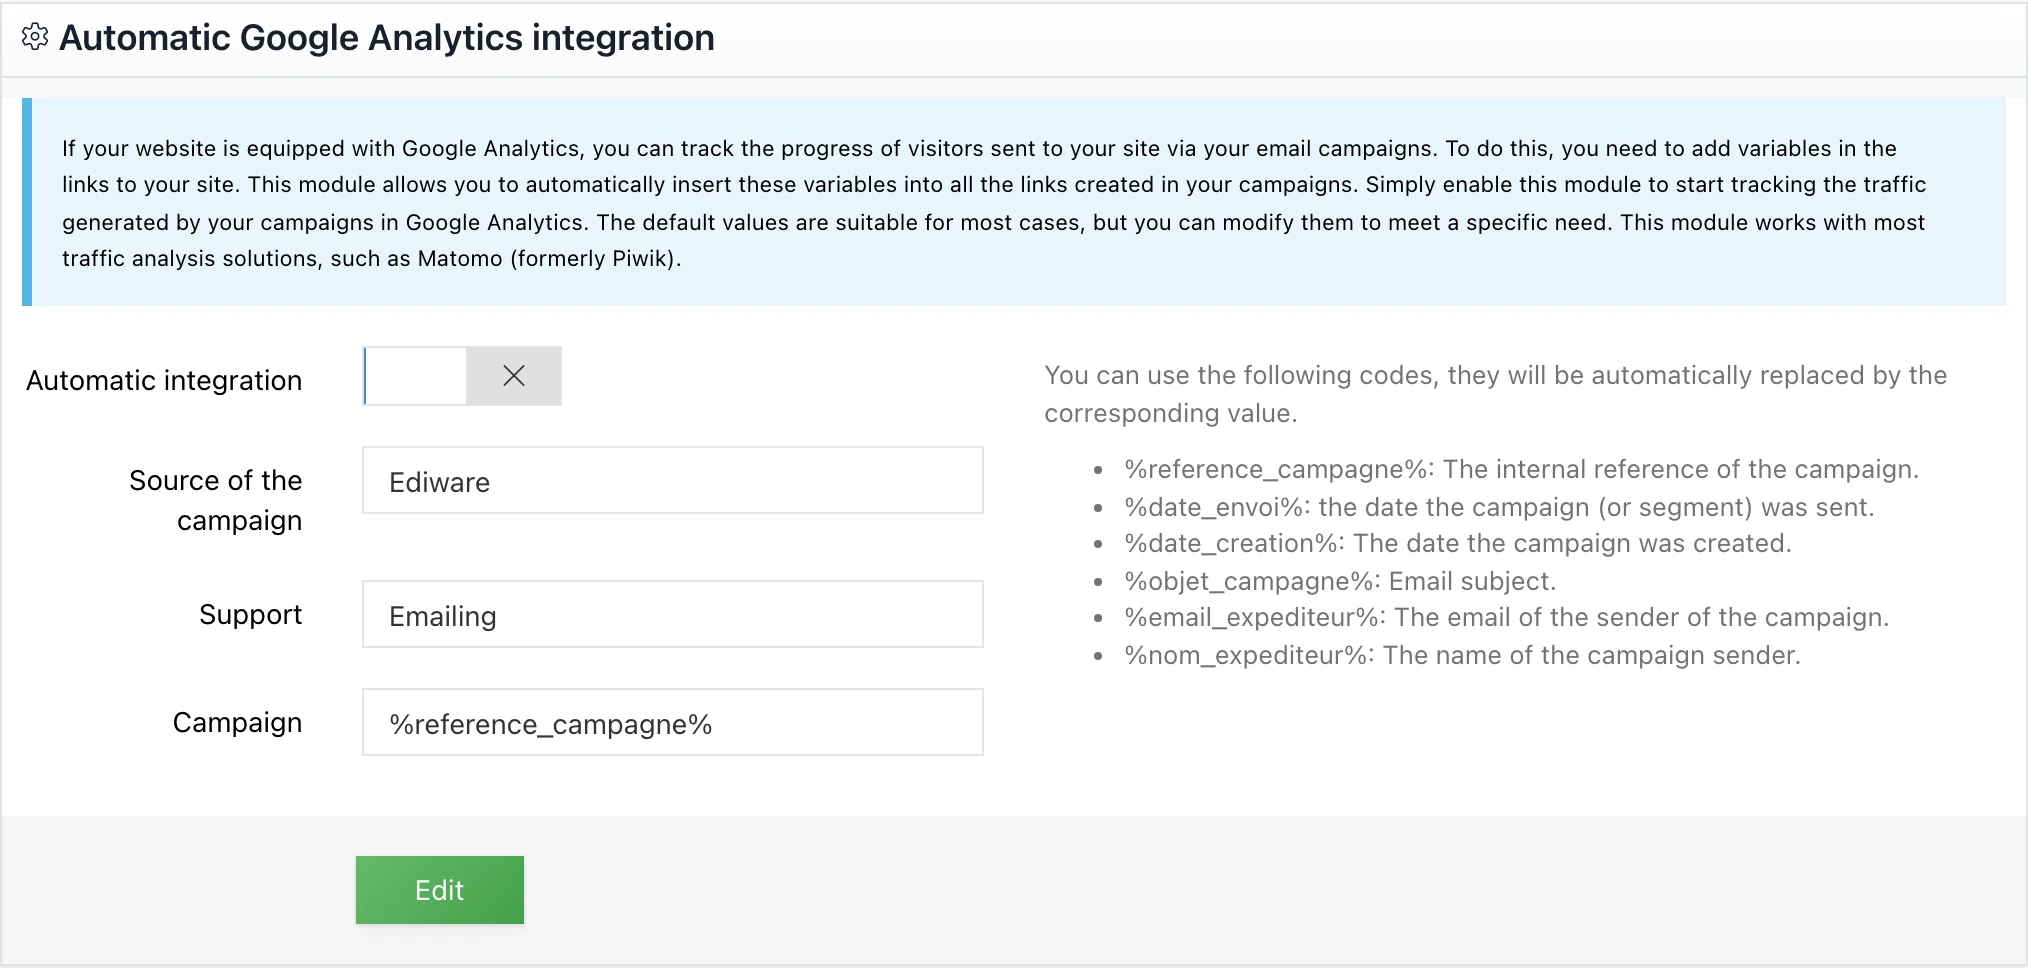Click the Support field label

(x=250, y=614)
